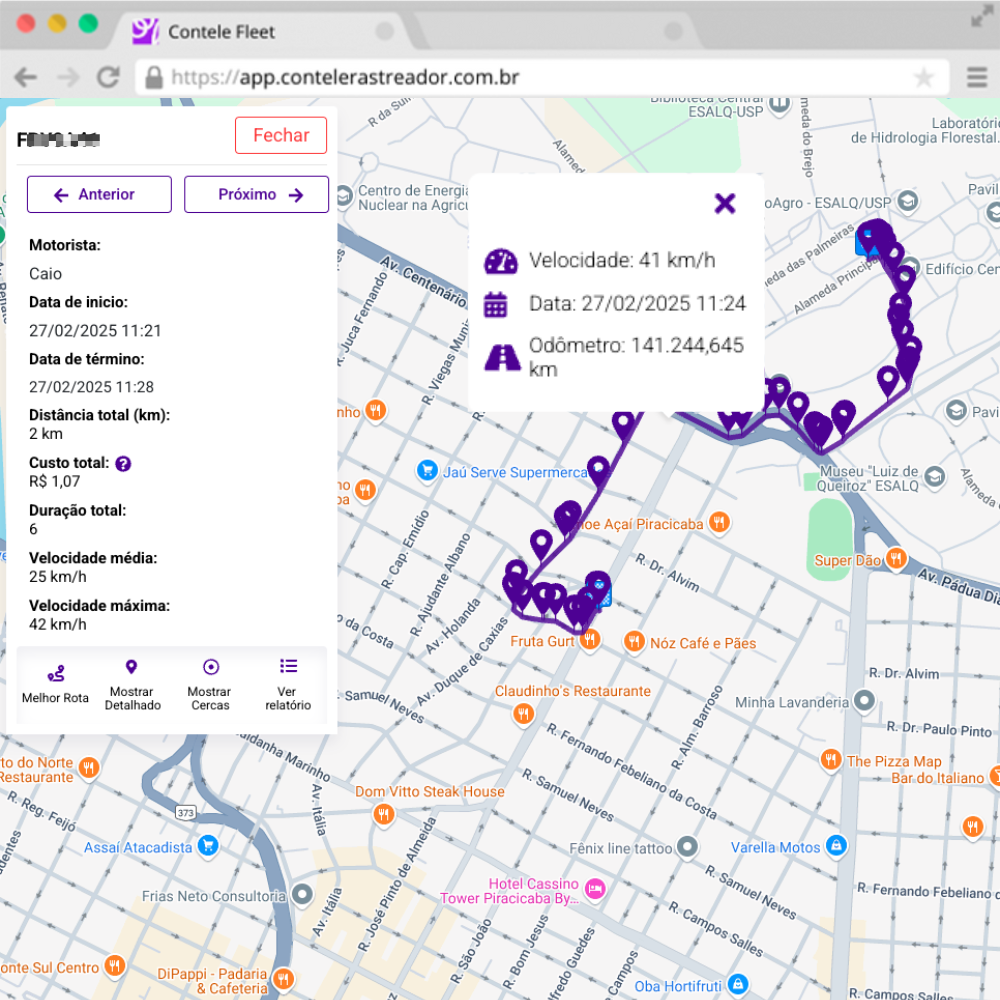Click the Biblioteca Central ESALQ-USP marker
This screenshot has width=1000, height=1000.
point(779,104)
